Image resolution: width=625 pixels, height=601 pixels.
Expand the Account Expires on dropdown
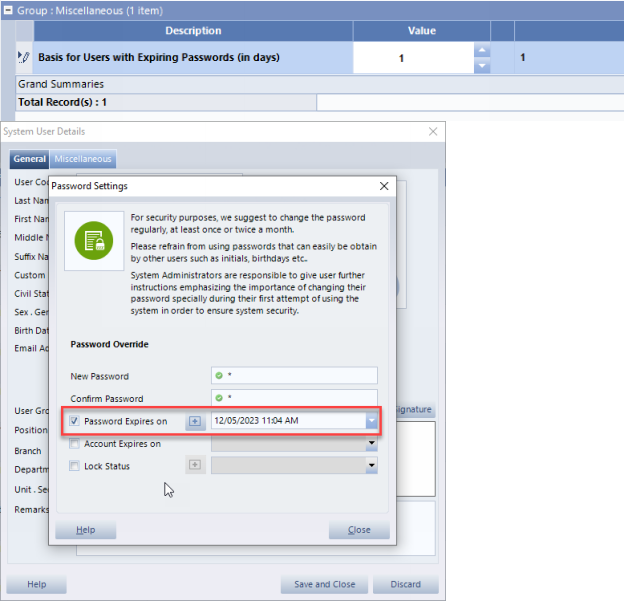tap(372, 444)
